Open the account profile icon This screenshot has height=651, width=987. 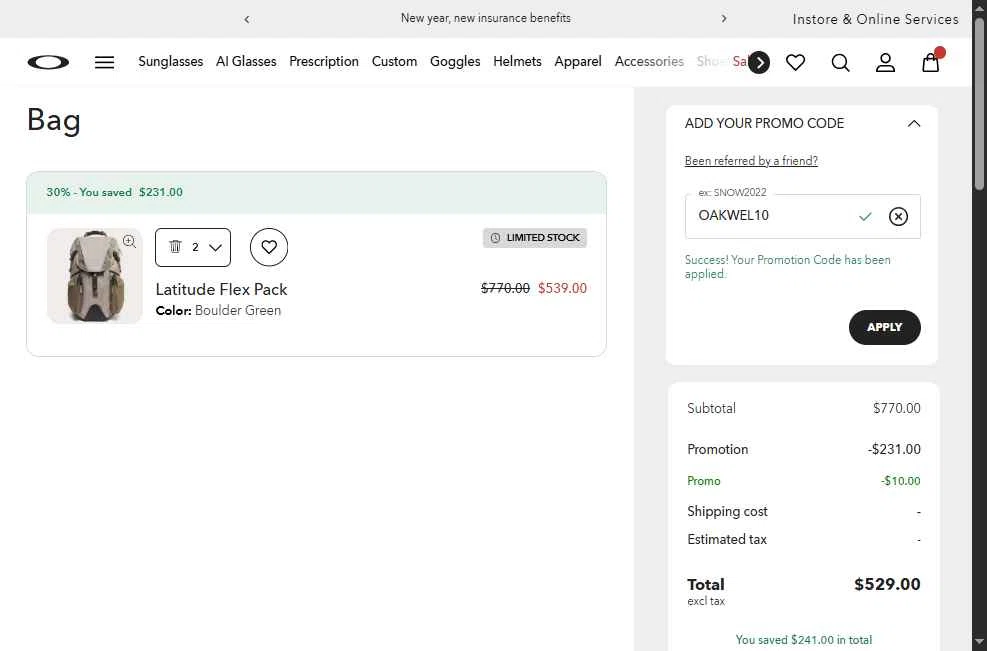[886, 62]
